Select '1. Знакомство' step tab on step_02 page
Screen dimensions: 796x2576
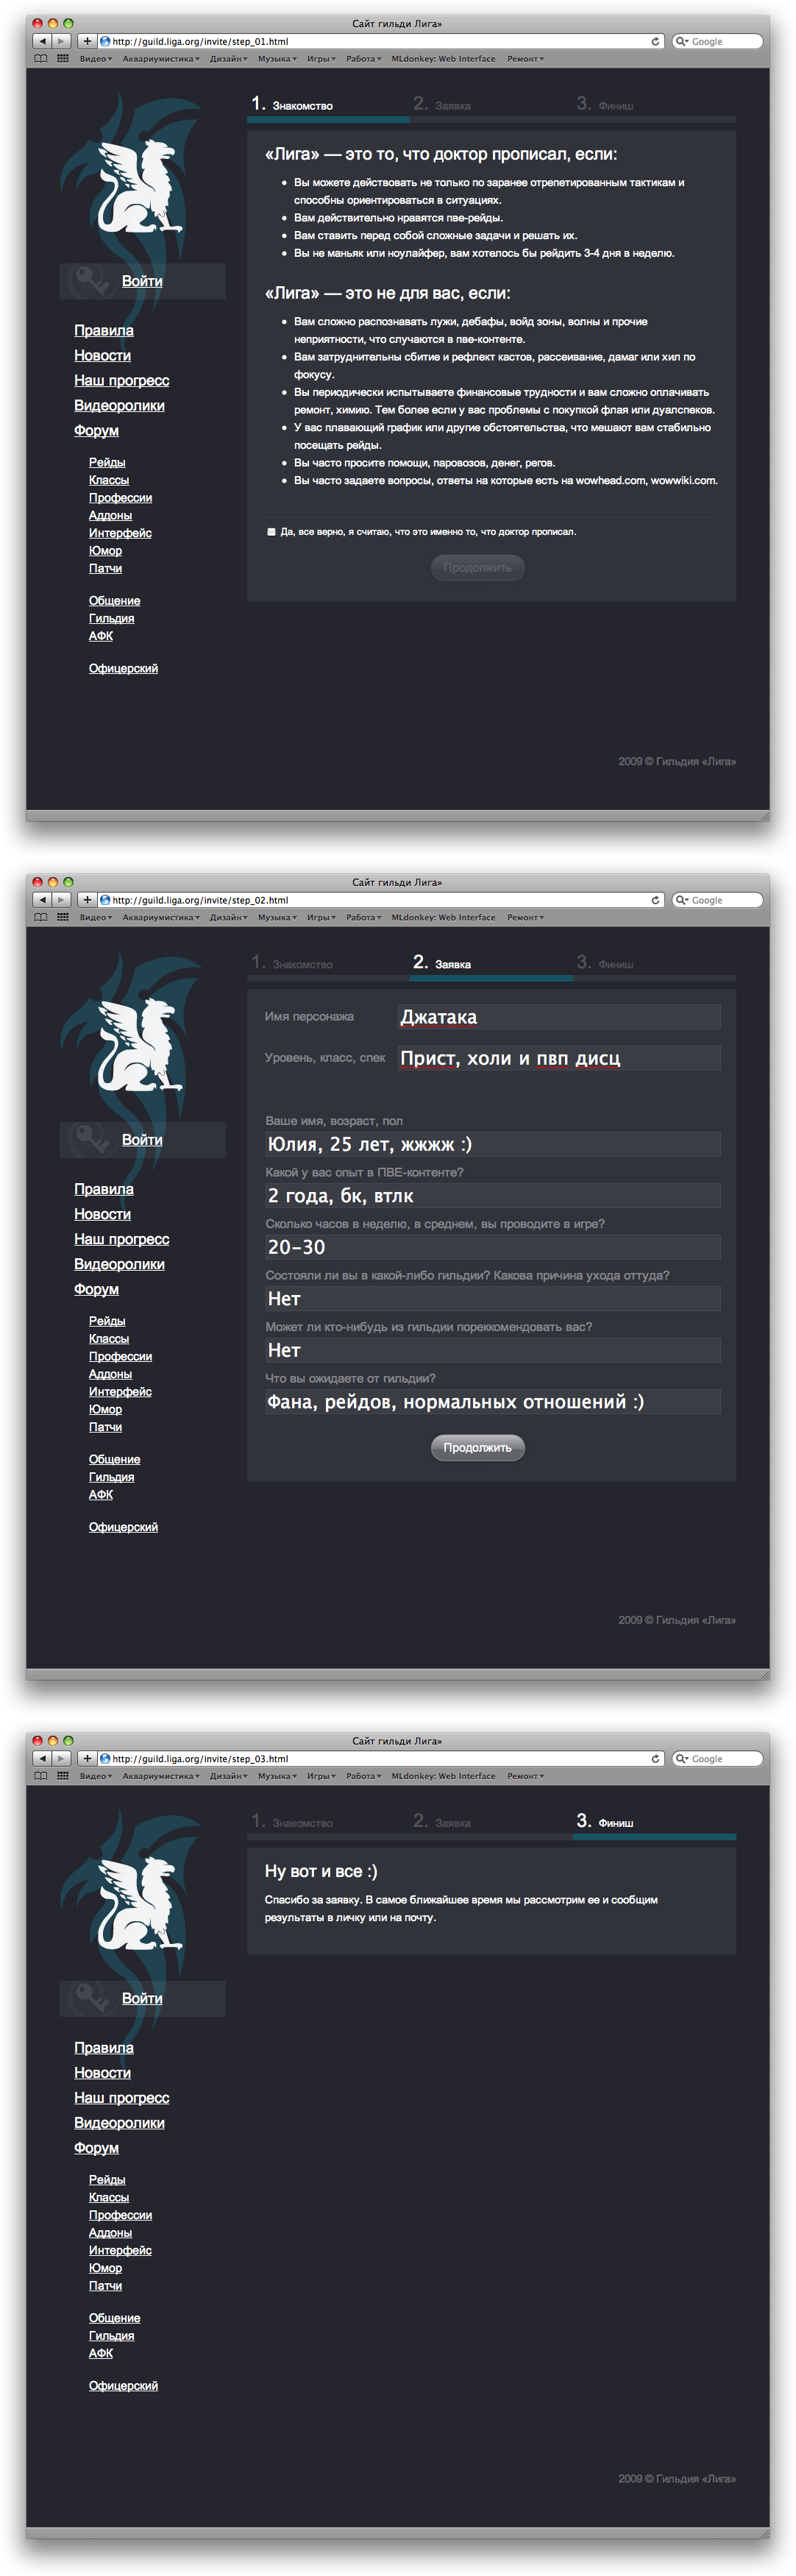tap(292, 963)
